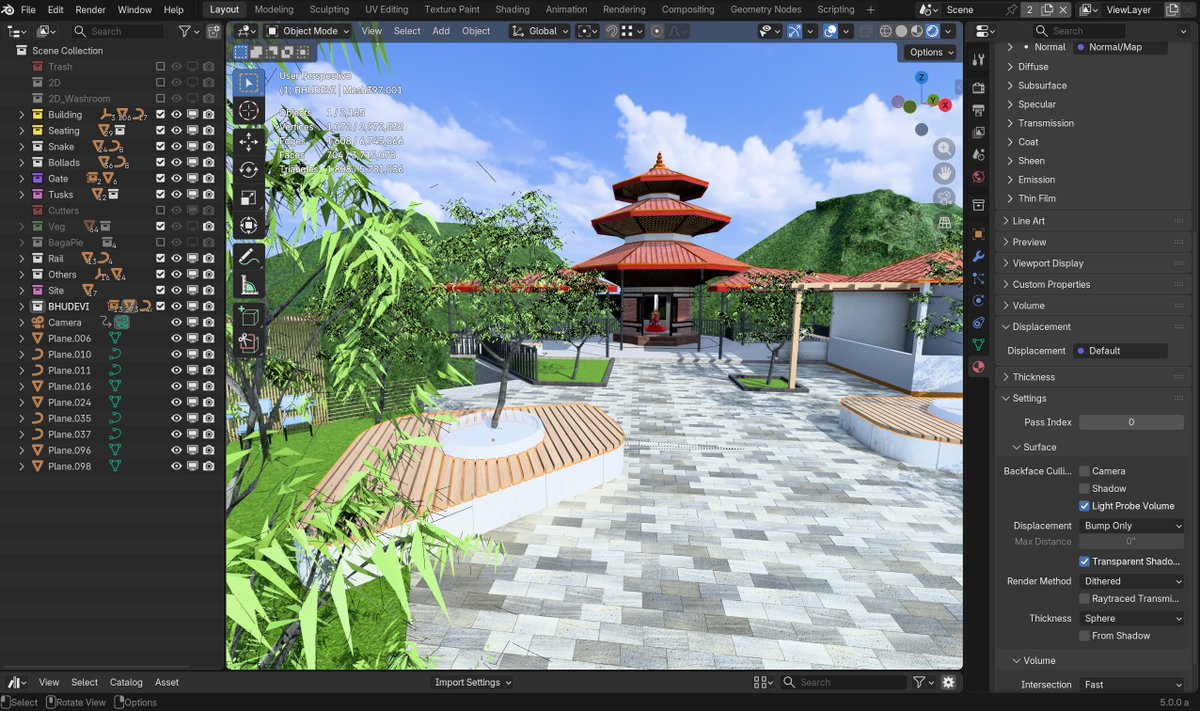Image resolution: width=1200 pixels, height=711 pixels.
Task: Select the Move tool in the viewport toolbar
Action: (248, 141)
